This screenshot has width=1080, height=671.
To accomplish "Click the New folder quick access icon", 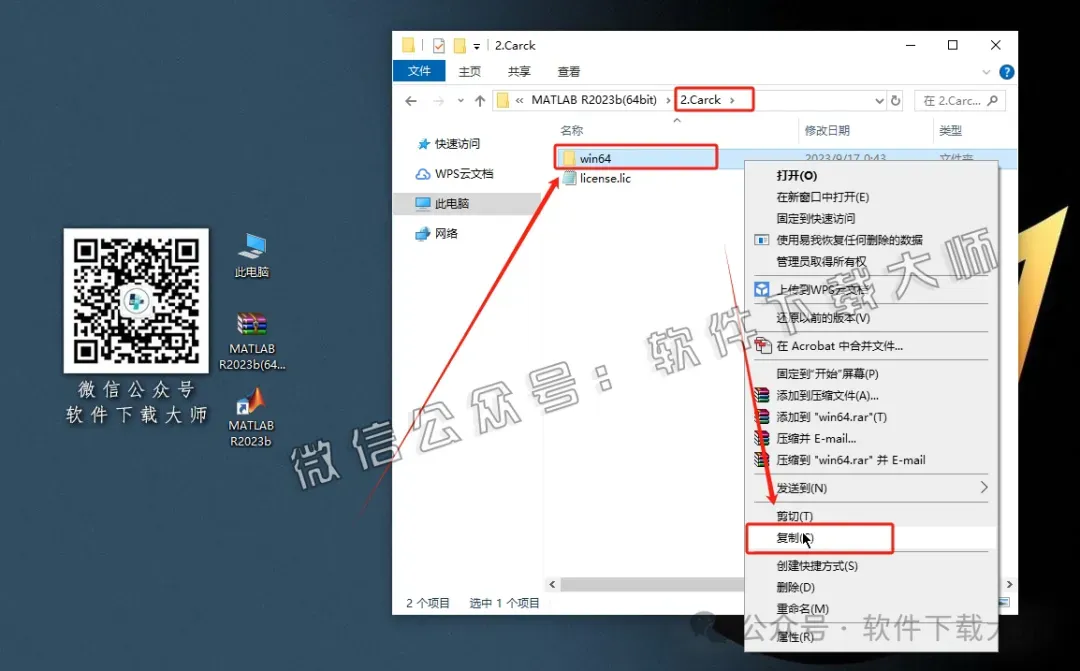I will pyautogui.click(x=459, y=45).
